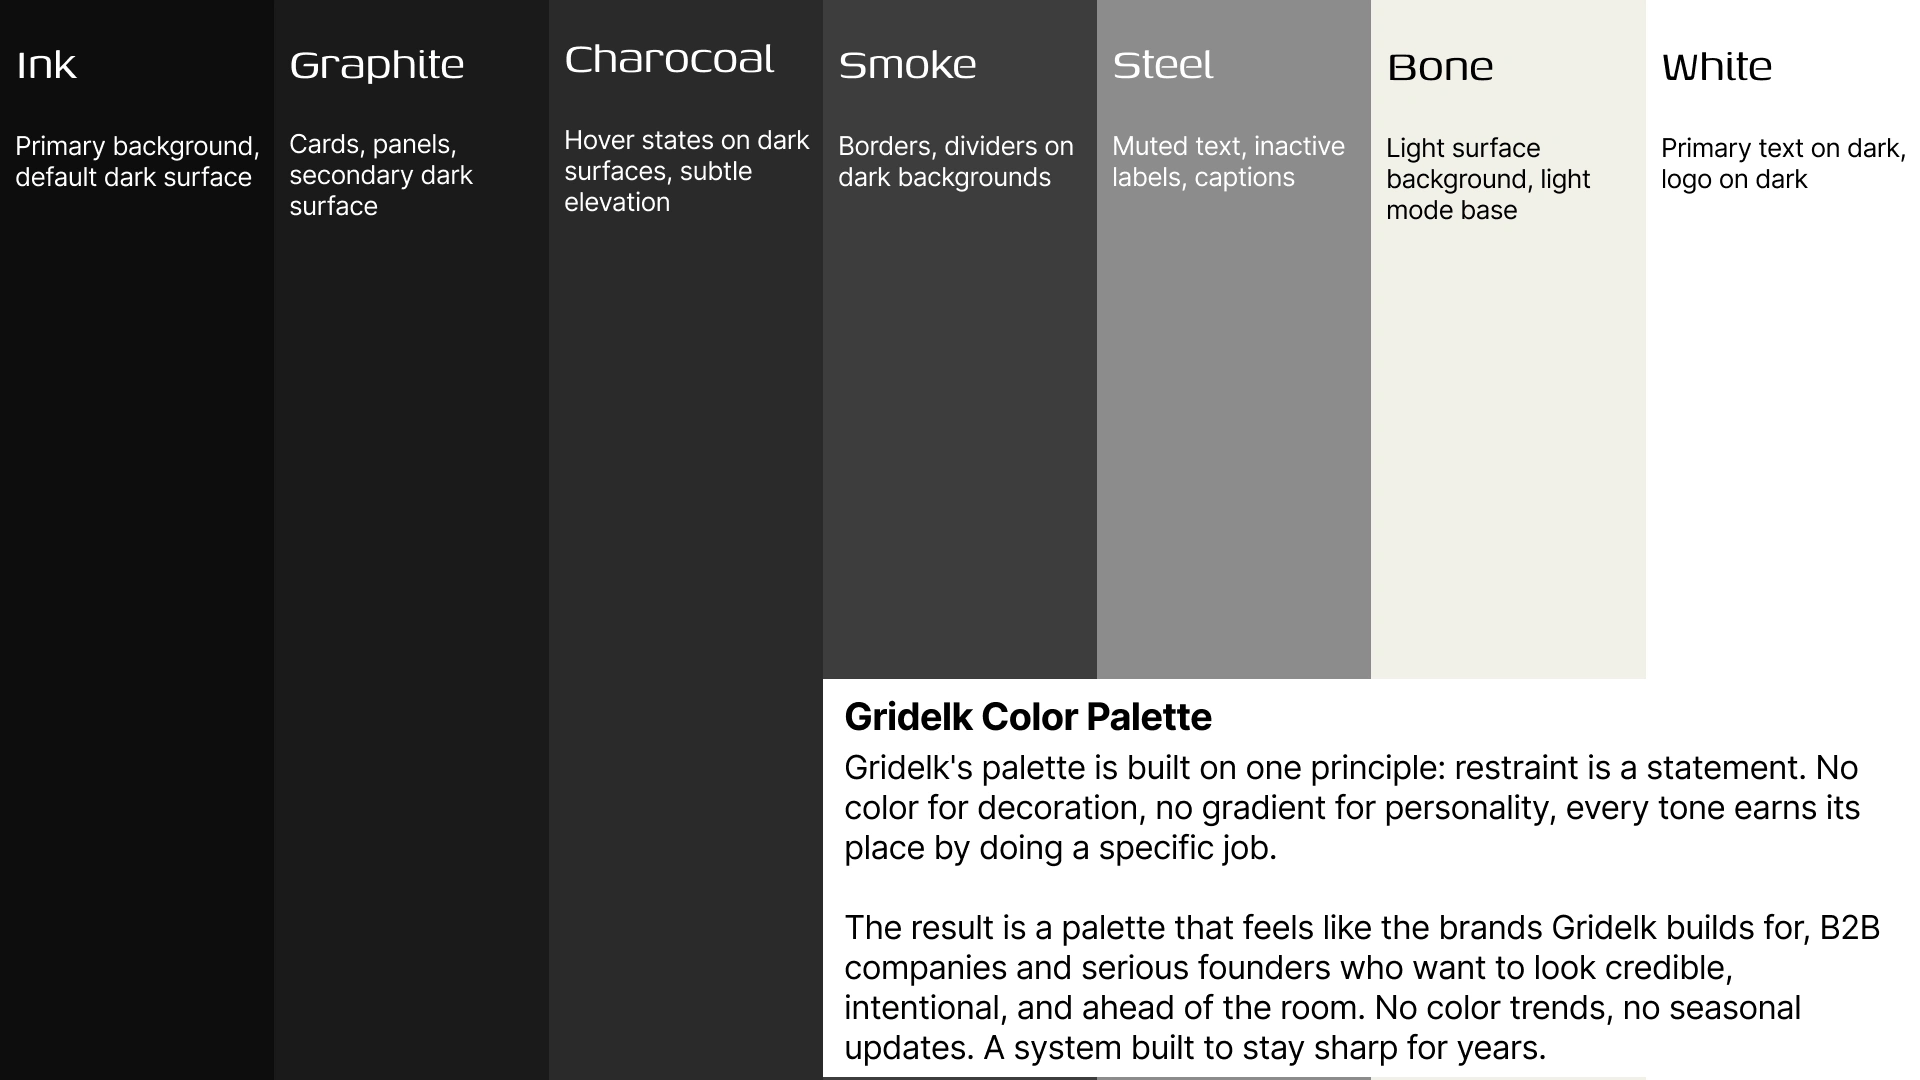Select the 'Muted text, inactive labels' description
Screen dimensions: 1920x1080
click(x=1228, y=162)
